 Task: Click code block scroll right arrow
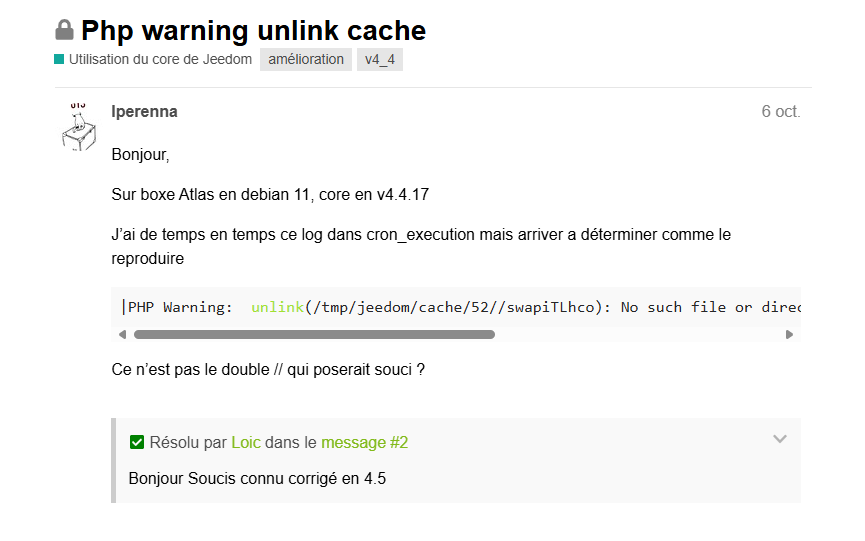click(789, 334)
